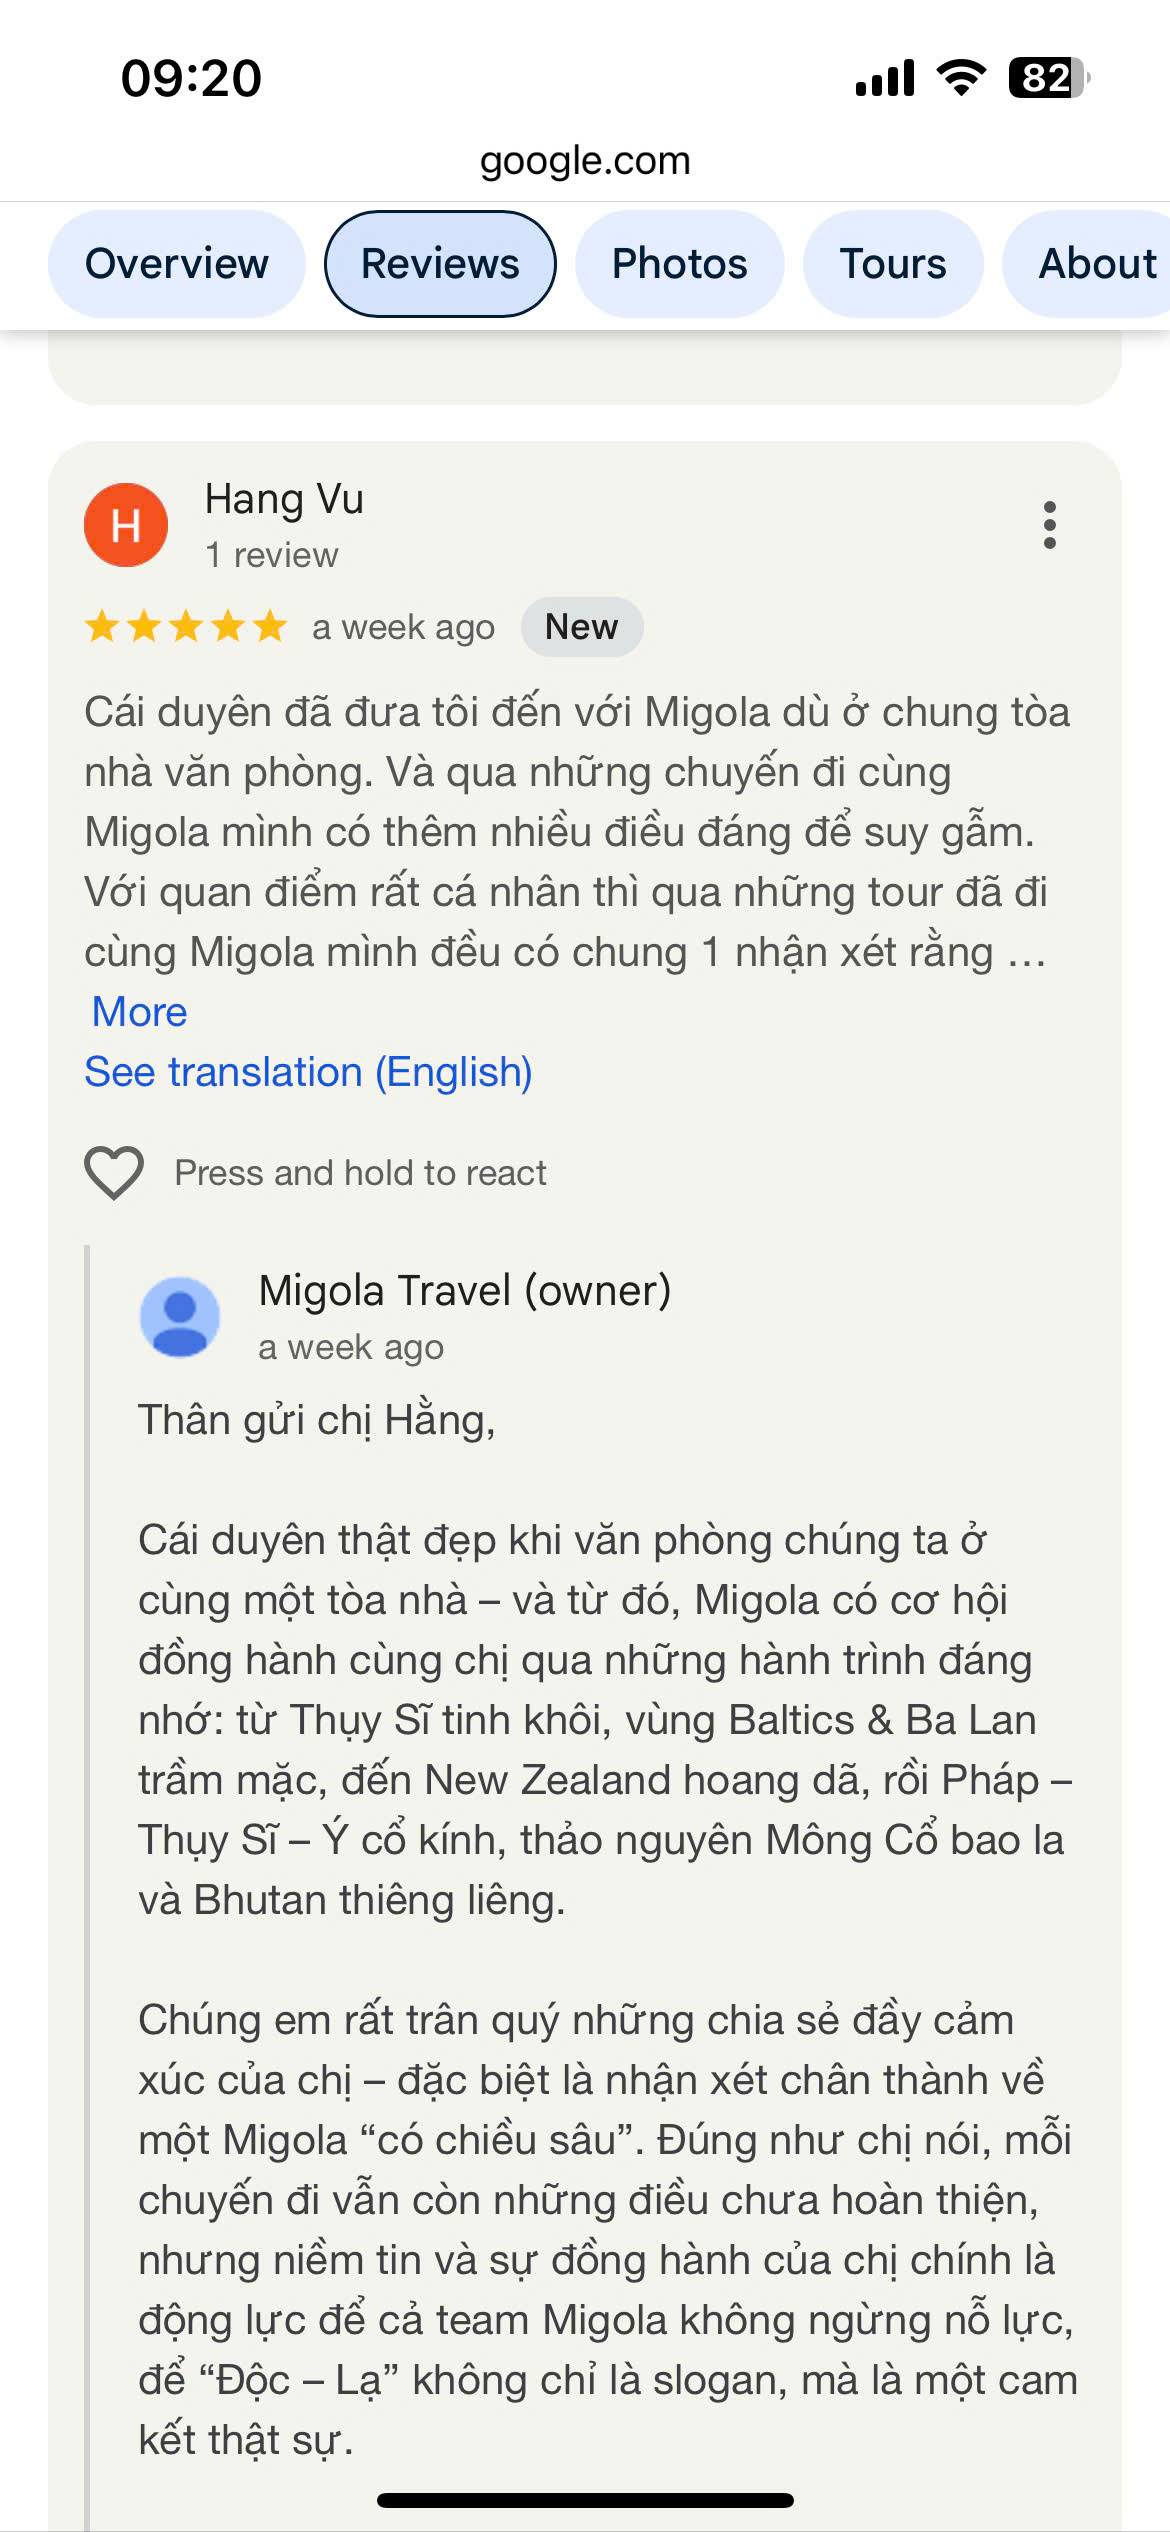
Task: Tap the Migola Travel owner avatar
Action: pos(180,1317)
